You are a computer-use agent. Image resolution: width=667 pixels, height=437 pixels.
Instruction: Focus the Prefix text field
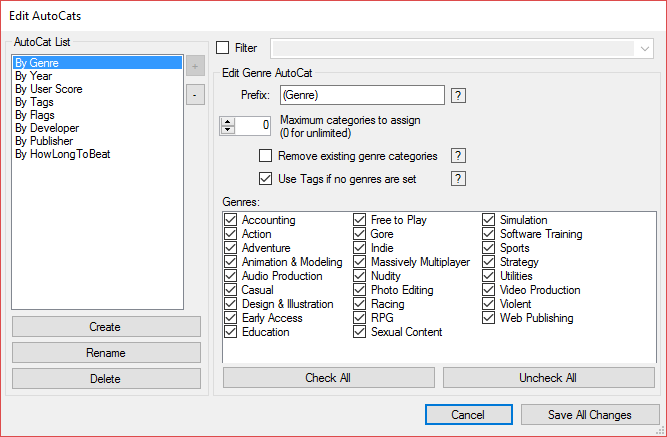click(x=362, y=95)
